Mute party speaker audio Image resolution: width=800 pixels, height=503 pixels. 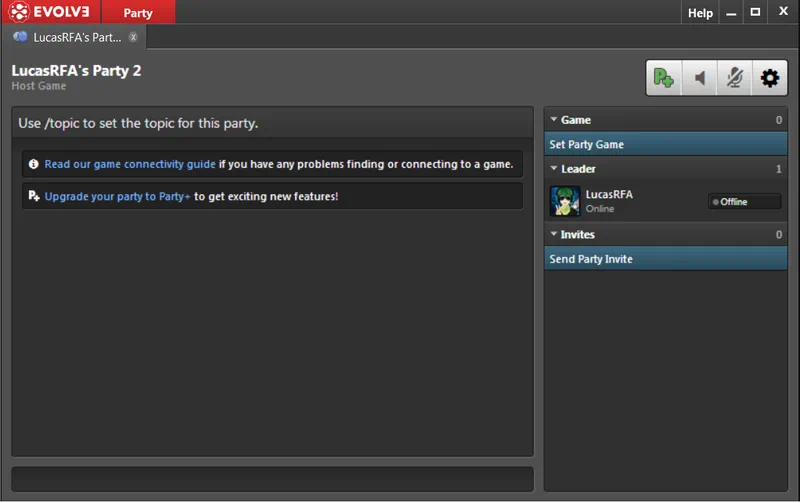699,78
